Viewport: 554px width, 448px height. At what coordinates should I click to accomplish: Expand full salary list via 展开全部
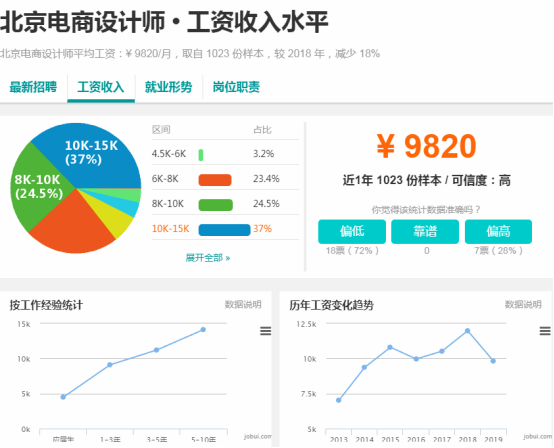pos(208,258)
